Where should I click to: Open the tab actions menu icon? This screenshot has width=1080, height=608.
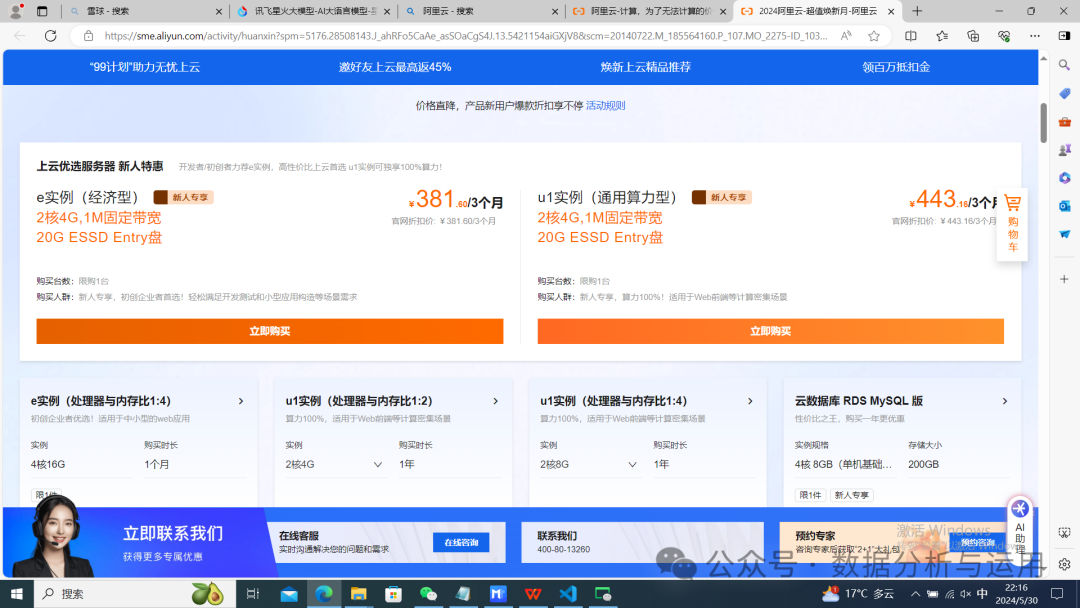tap(42, 11)
